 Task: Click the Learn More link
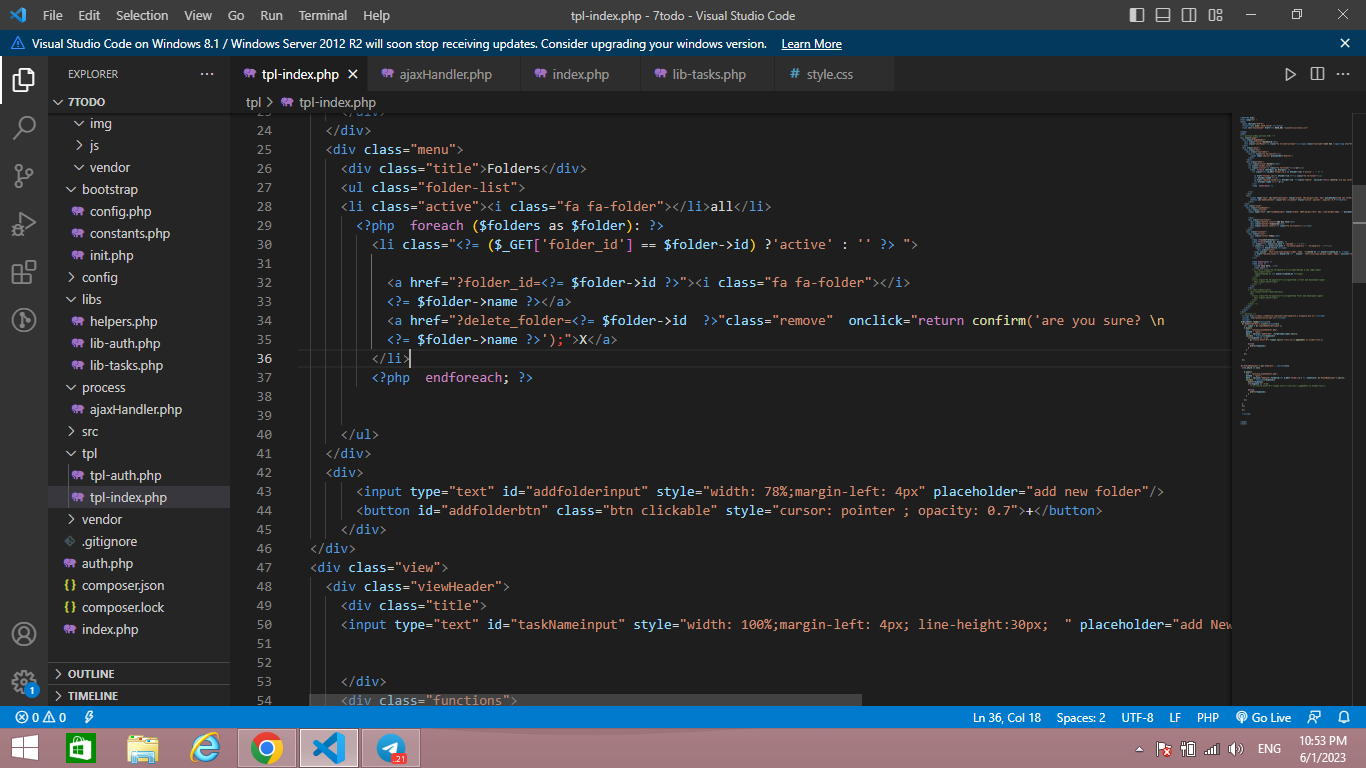click(811, 44)
